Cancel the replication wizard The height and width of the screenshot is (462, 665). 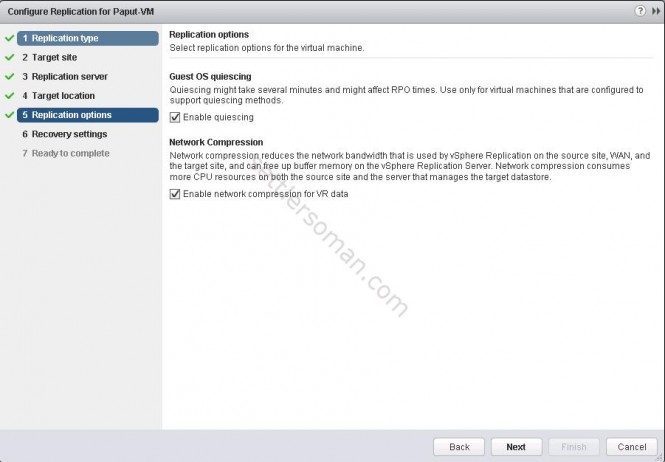pos(631,446)
